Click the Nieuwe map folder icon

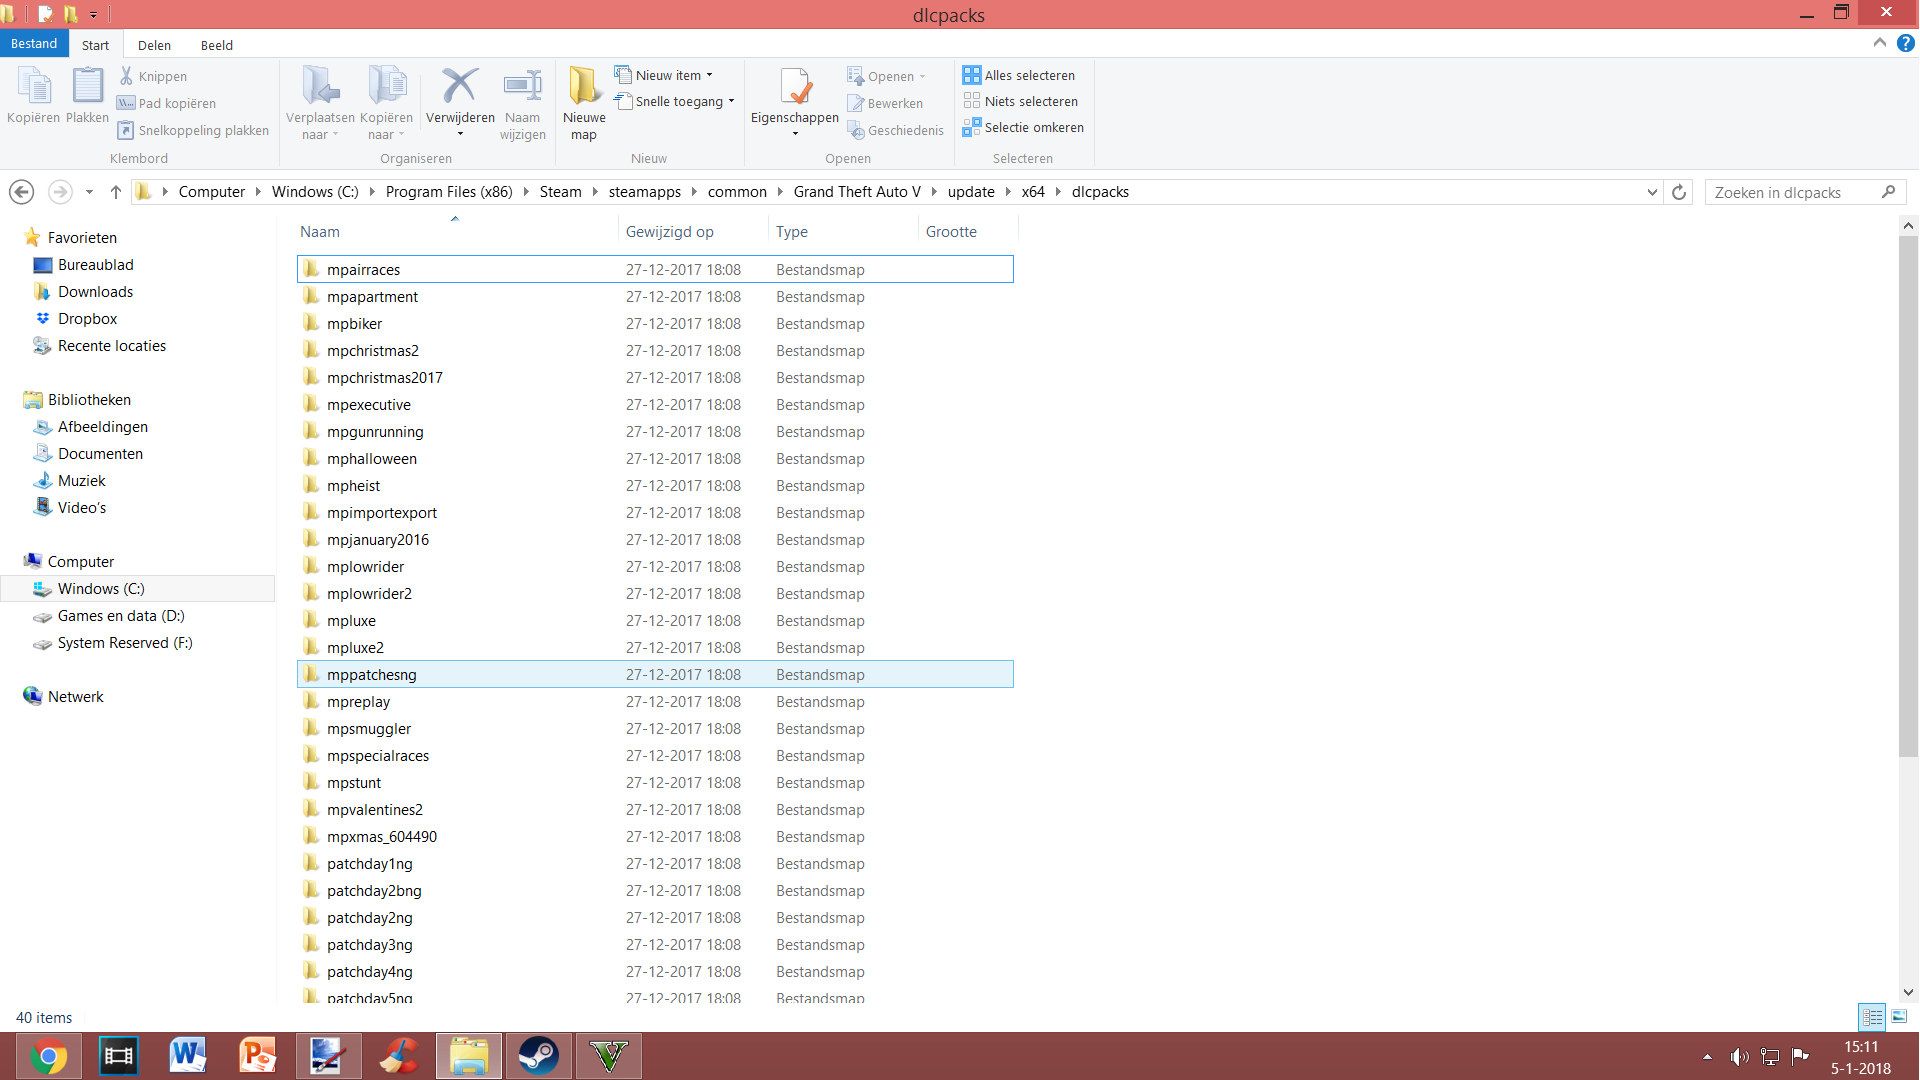coord(584,87)
